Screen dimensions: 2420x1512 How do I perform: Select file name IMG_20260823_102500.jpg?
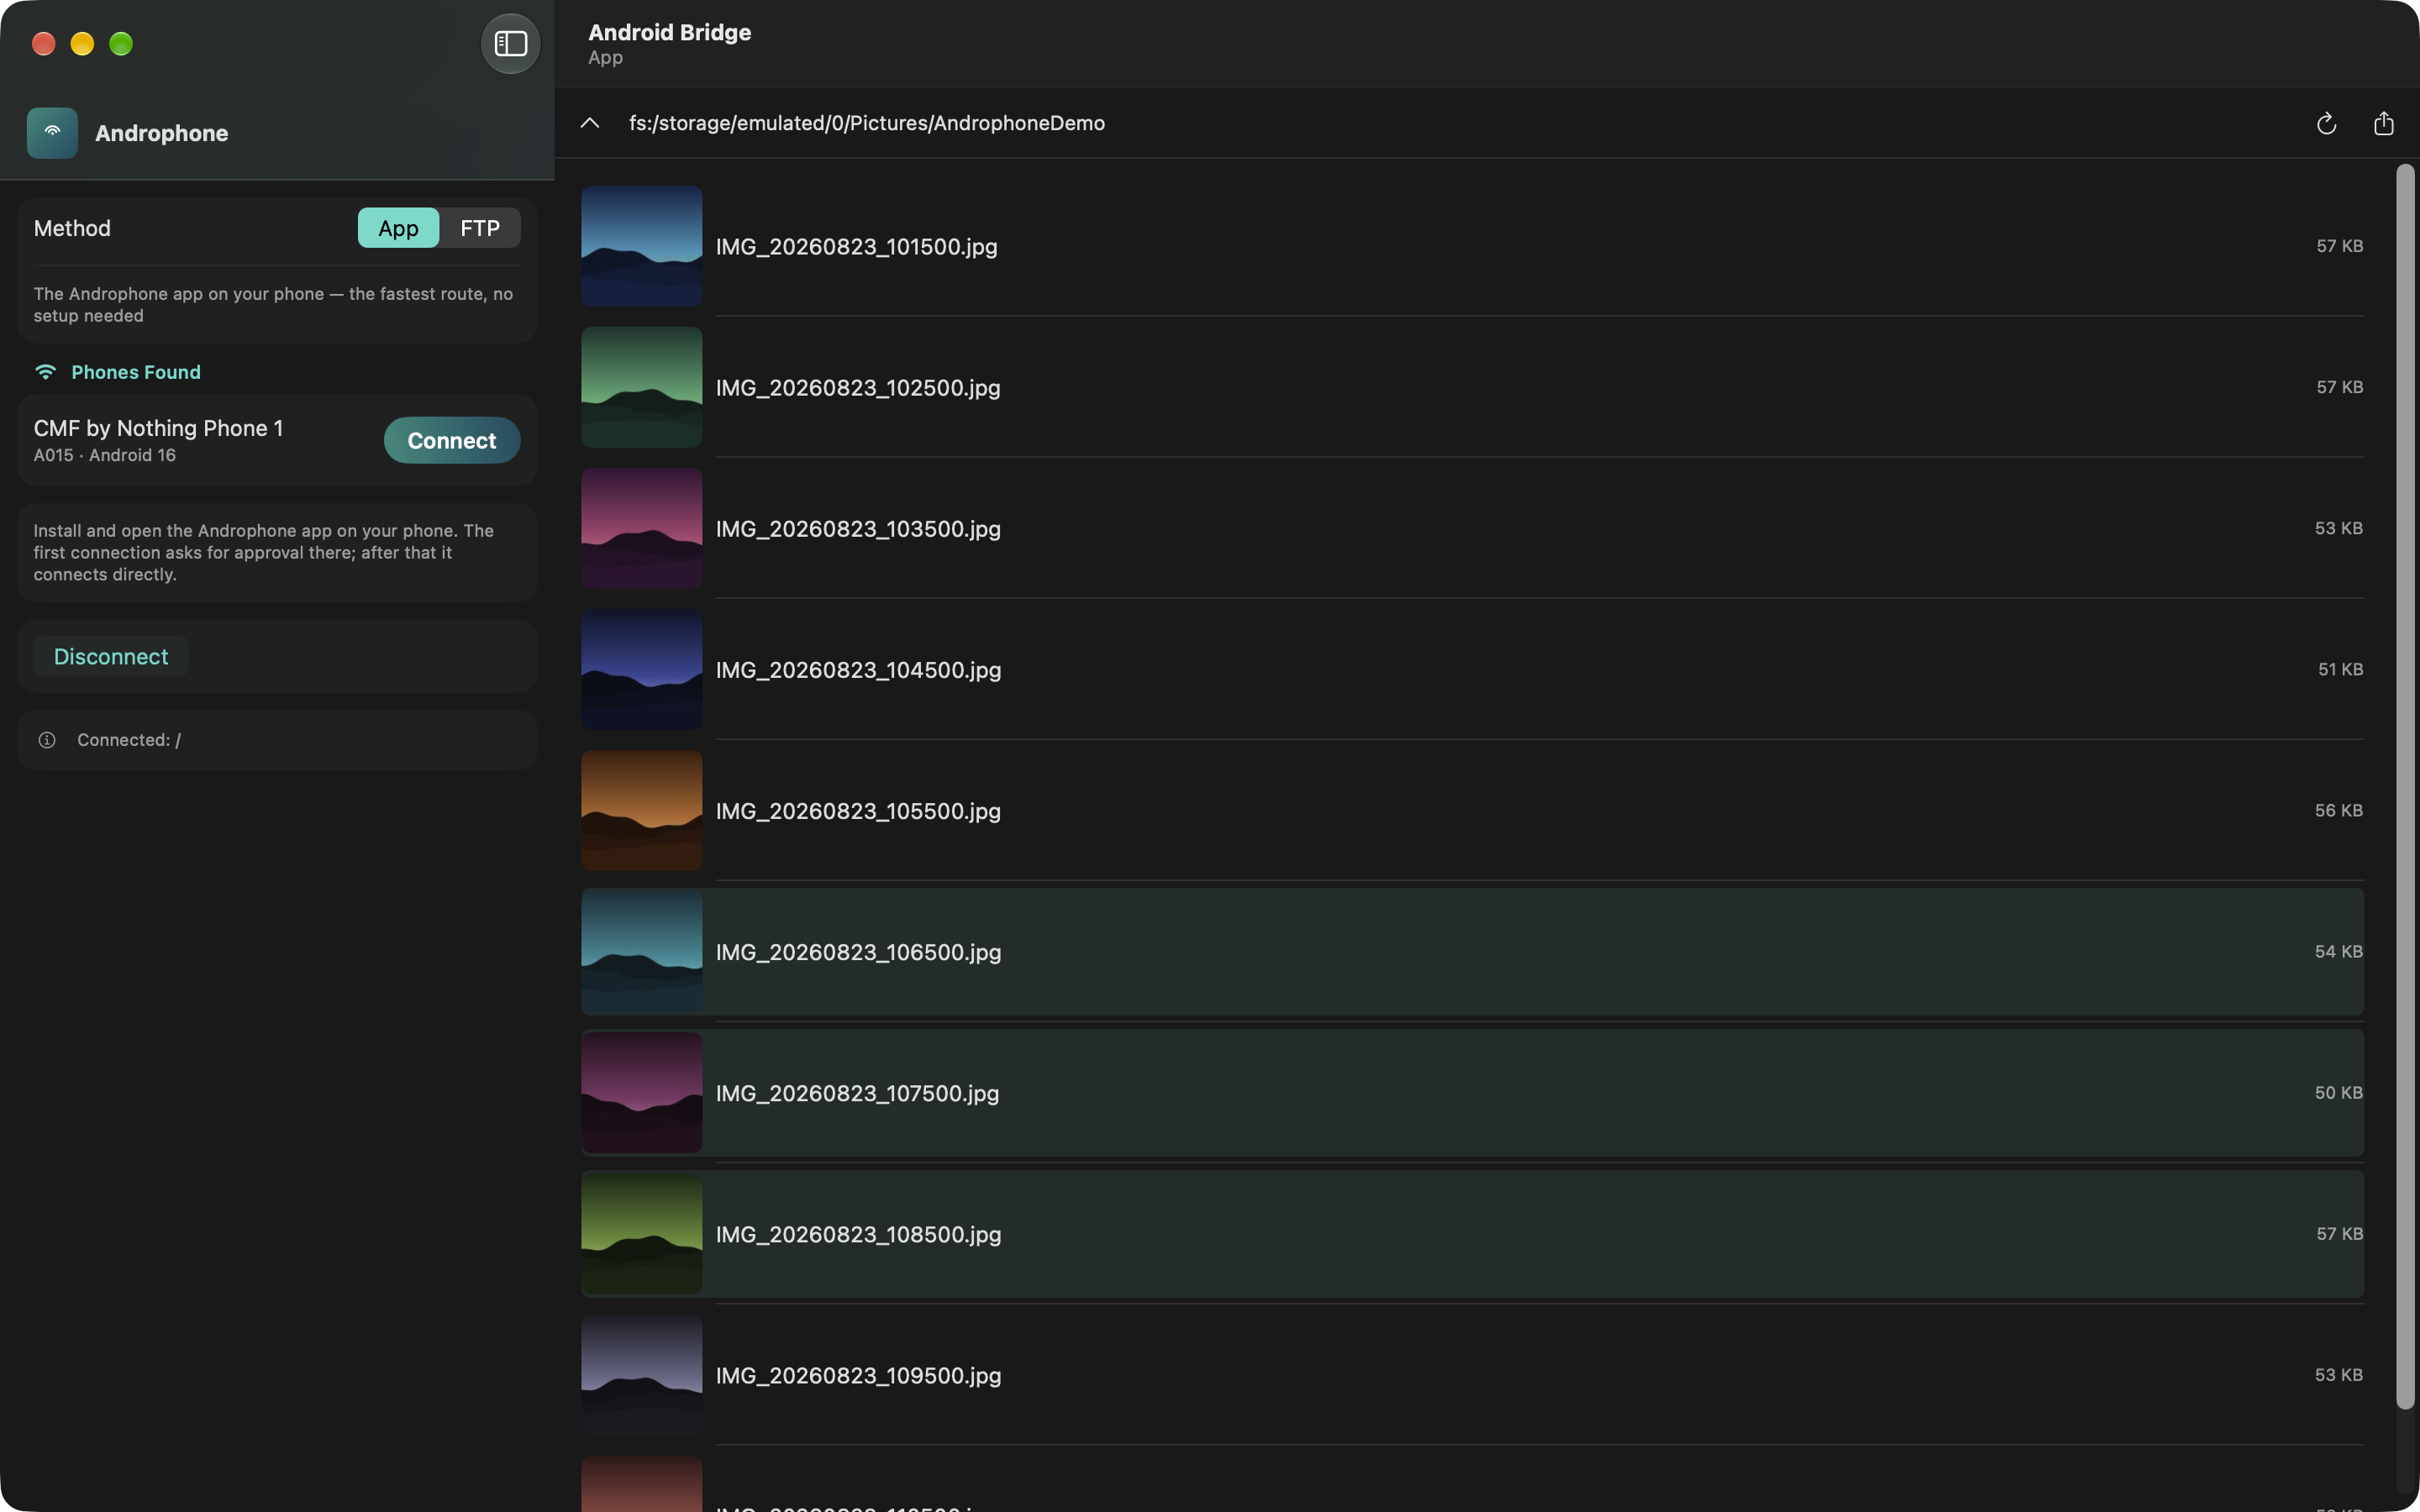[858, 387]
